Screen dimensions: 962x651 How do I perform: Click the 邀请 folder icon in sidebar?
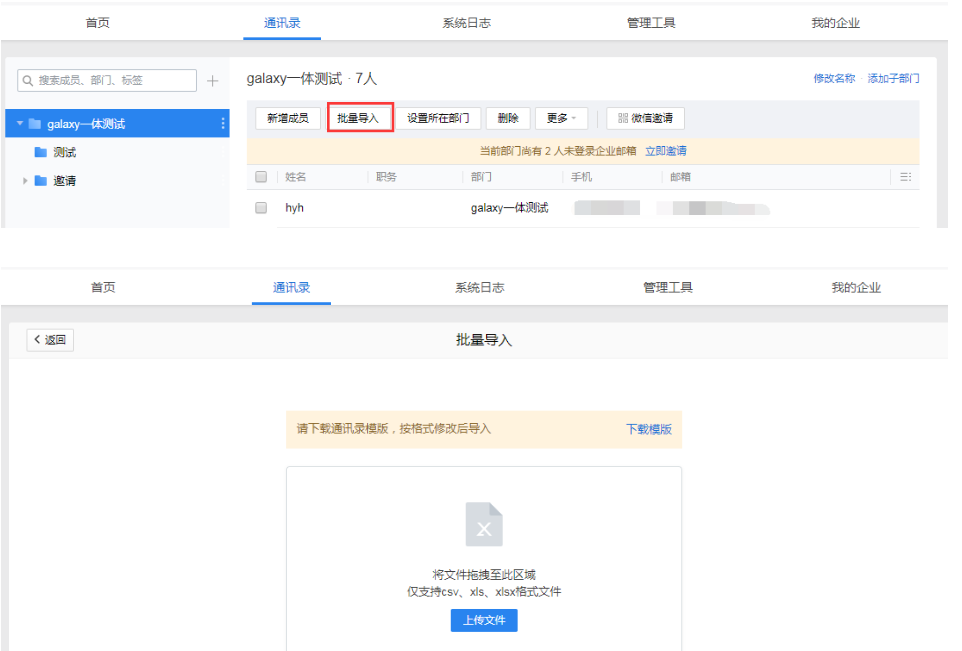(41, 181)
